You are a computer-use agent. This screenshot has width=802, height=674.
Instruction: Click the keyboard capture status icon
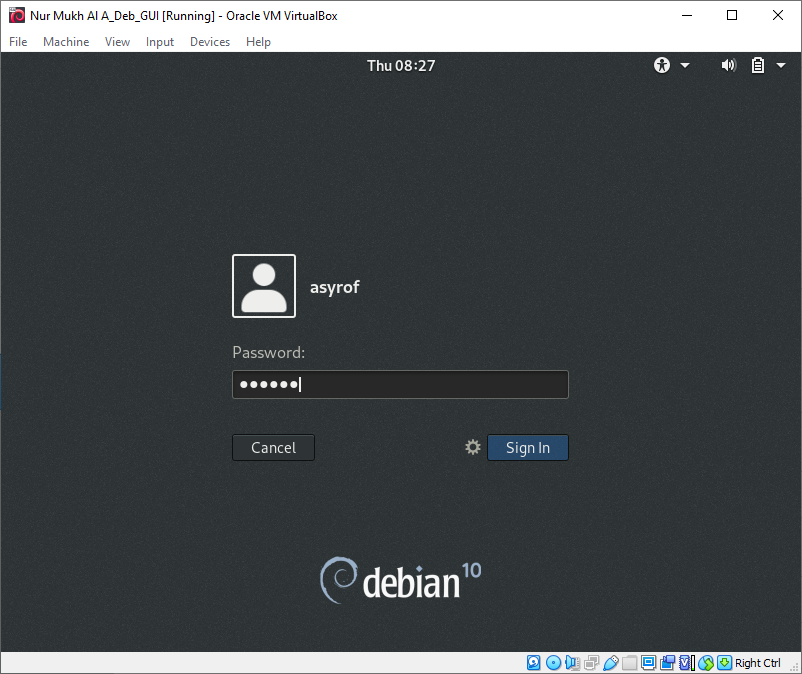pos(723,662)
